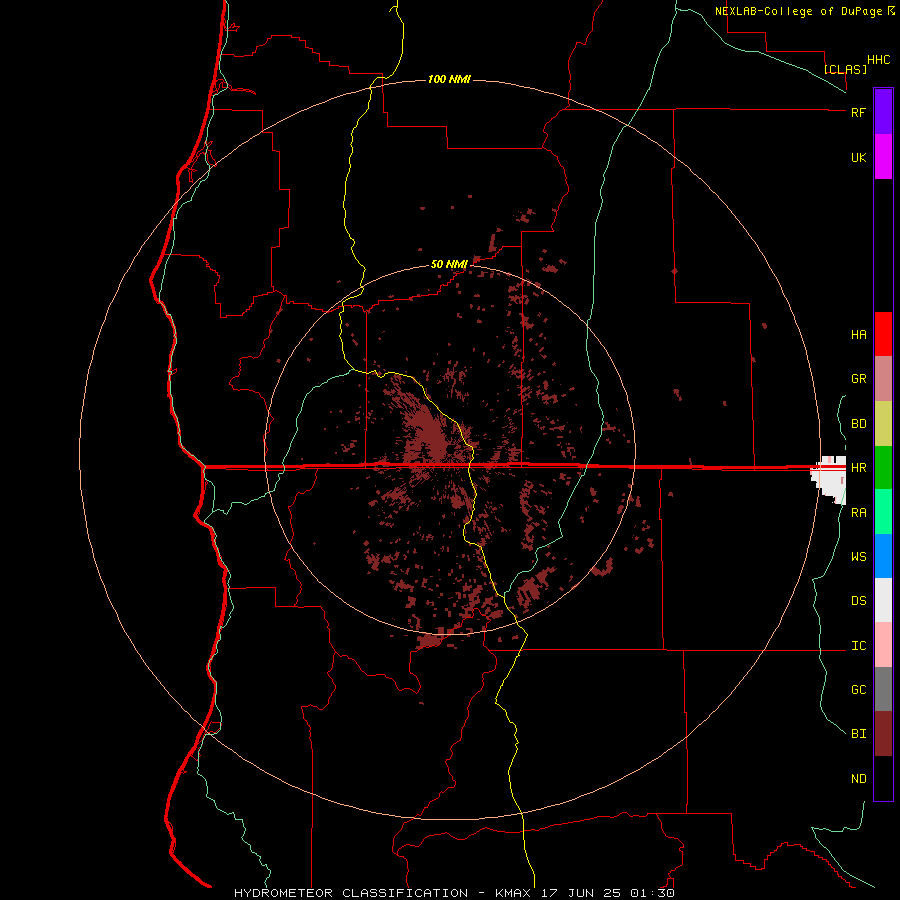900x900 pixels.
Task: Click the BI legend label
Action: click(858, 734)
